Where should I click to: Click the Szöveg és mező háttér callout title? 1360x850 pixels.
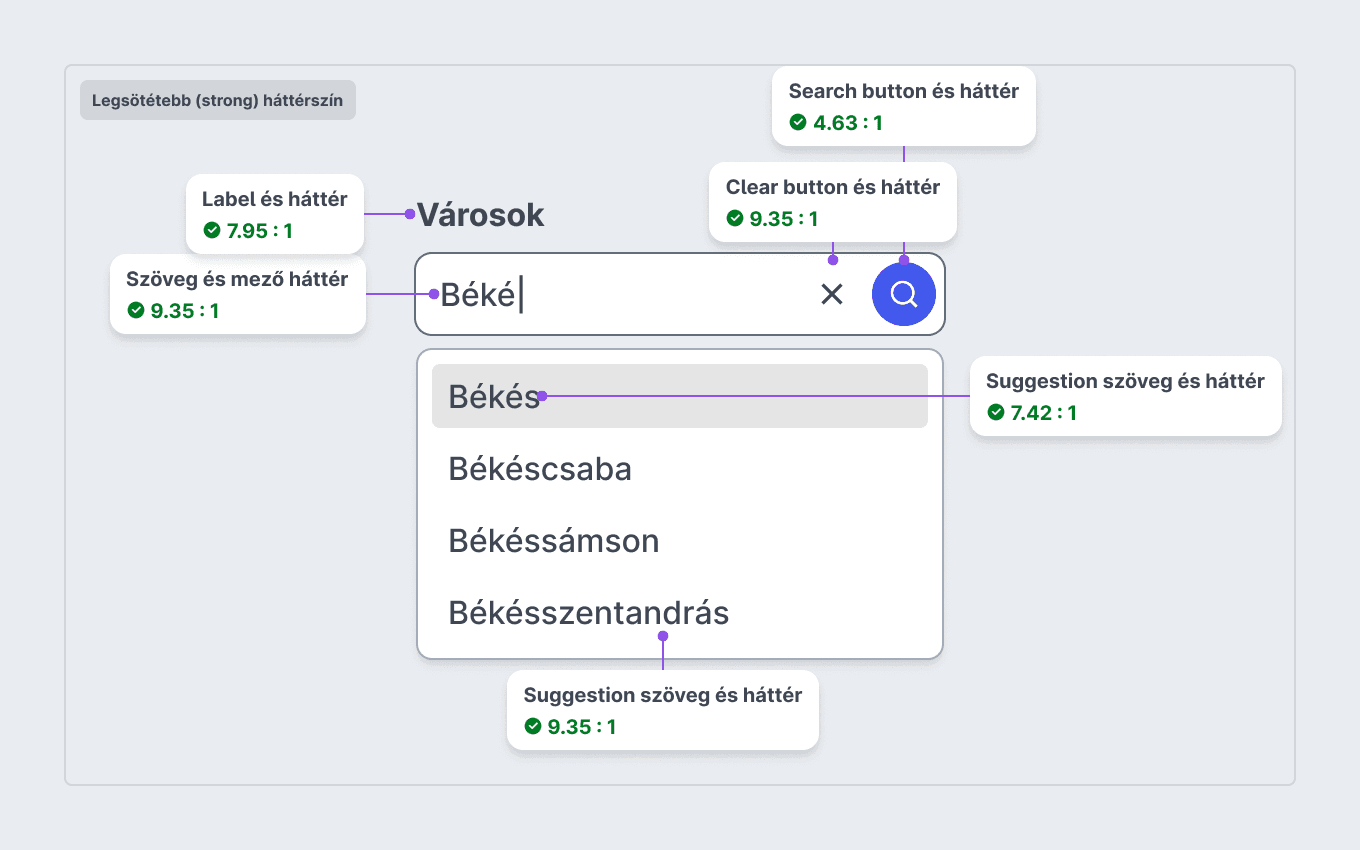[x=237, y=279]
